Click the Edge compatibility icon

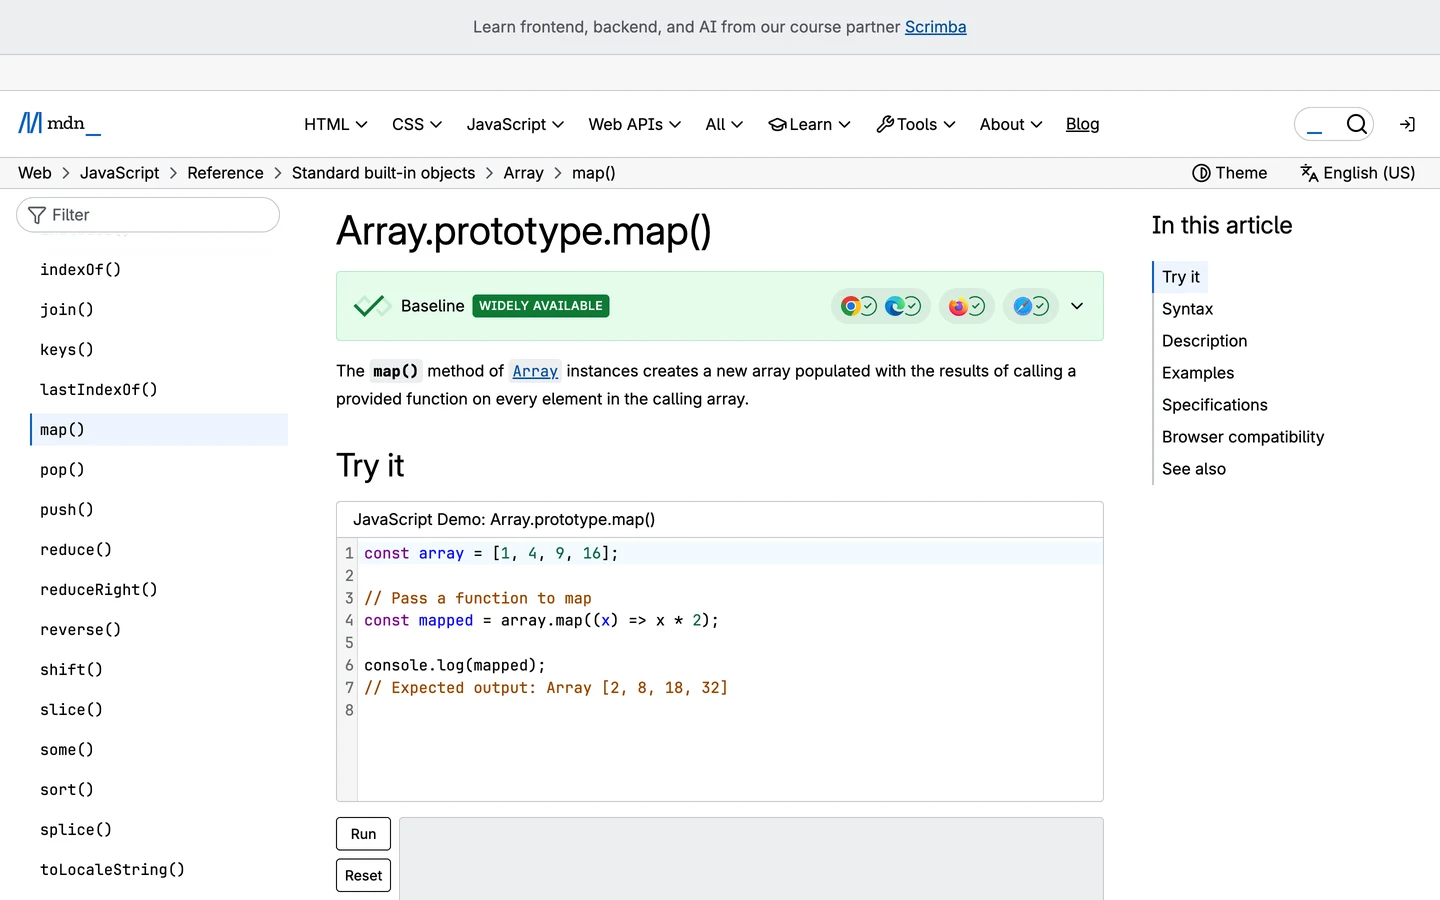(894, 306)
